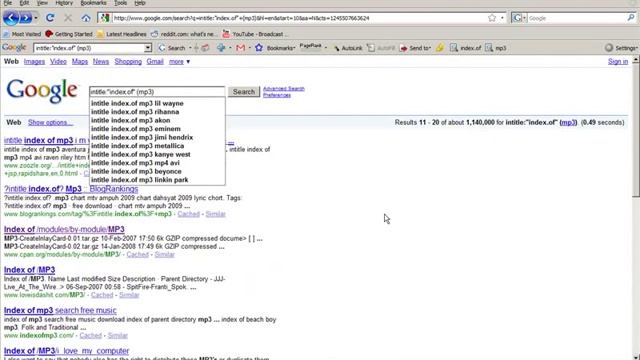Click the magnifier in the browser search box
Screen dimensions: 640x360
point(631,18)
